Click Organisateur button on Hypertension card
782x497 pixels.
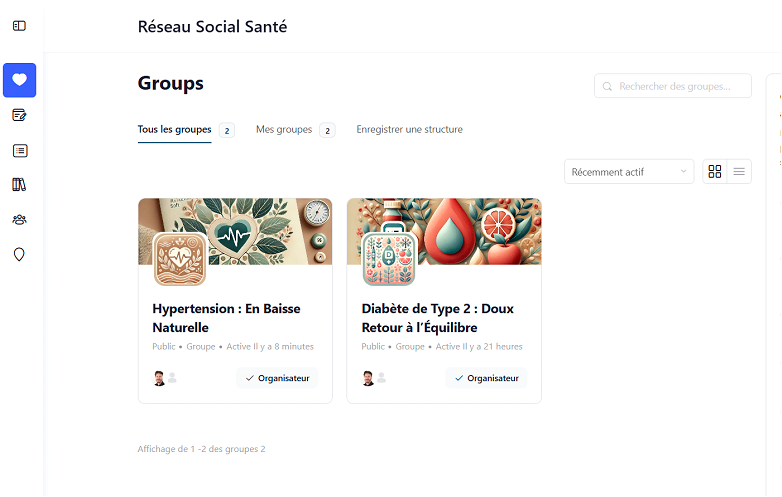(x=277, y=378)
